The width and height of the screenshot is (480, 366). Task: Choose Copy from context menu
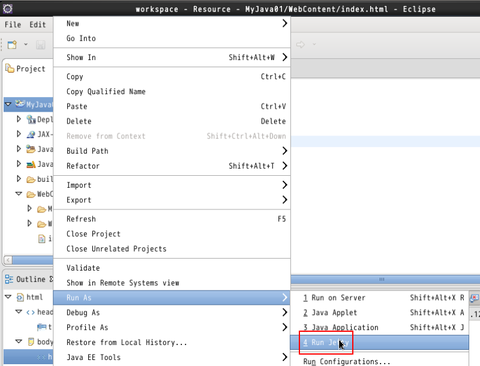coord(172,77)
